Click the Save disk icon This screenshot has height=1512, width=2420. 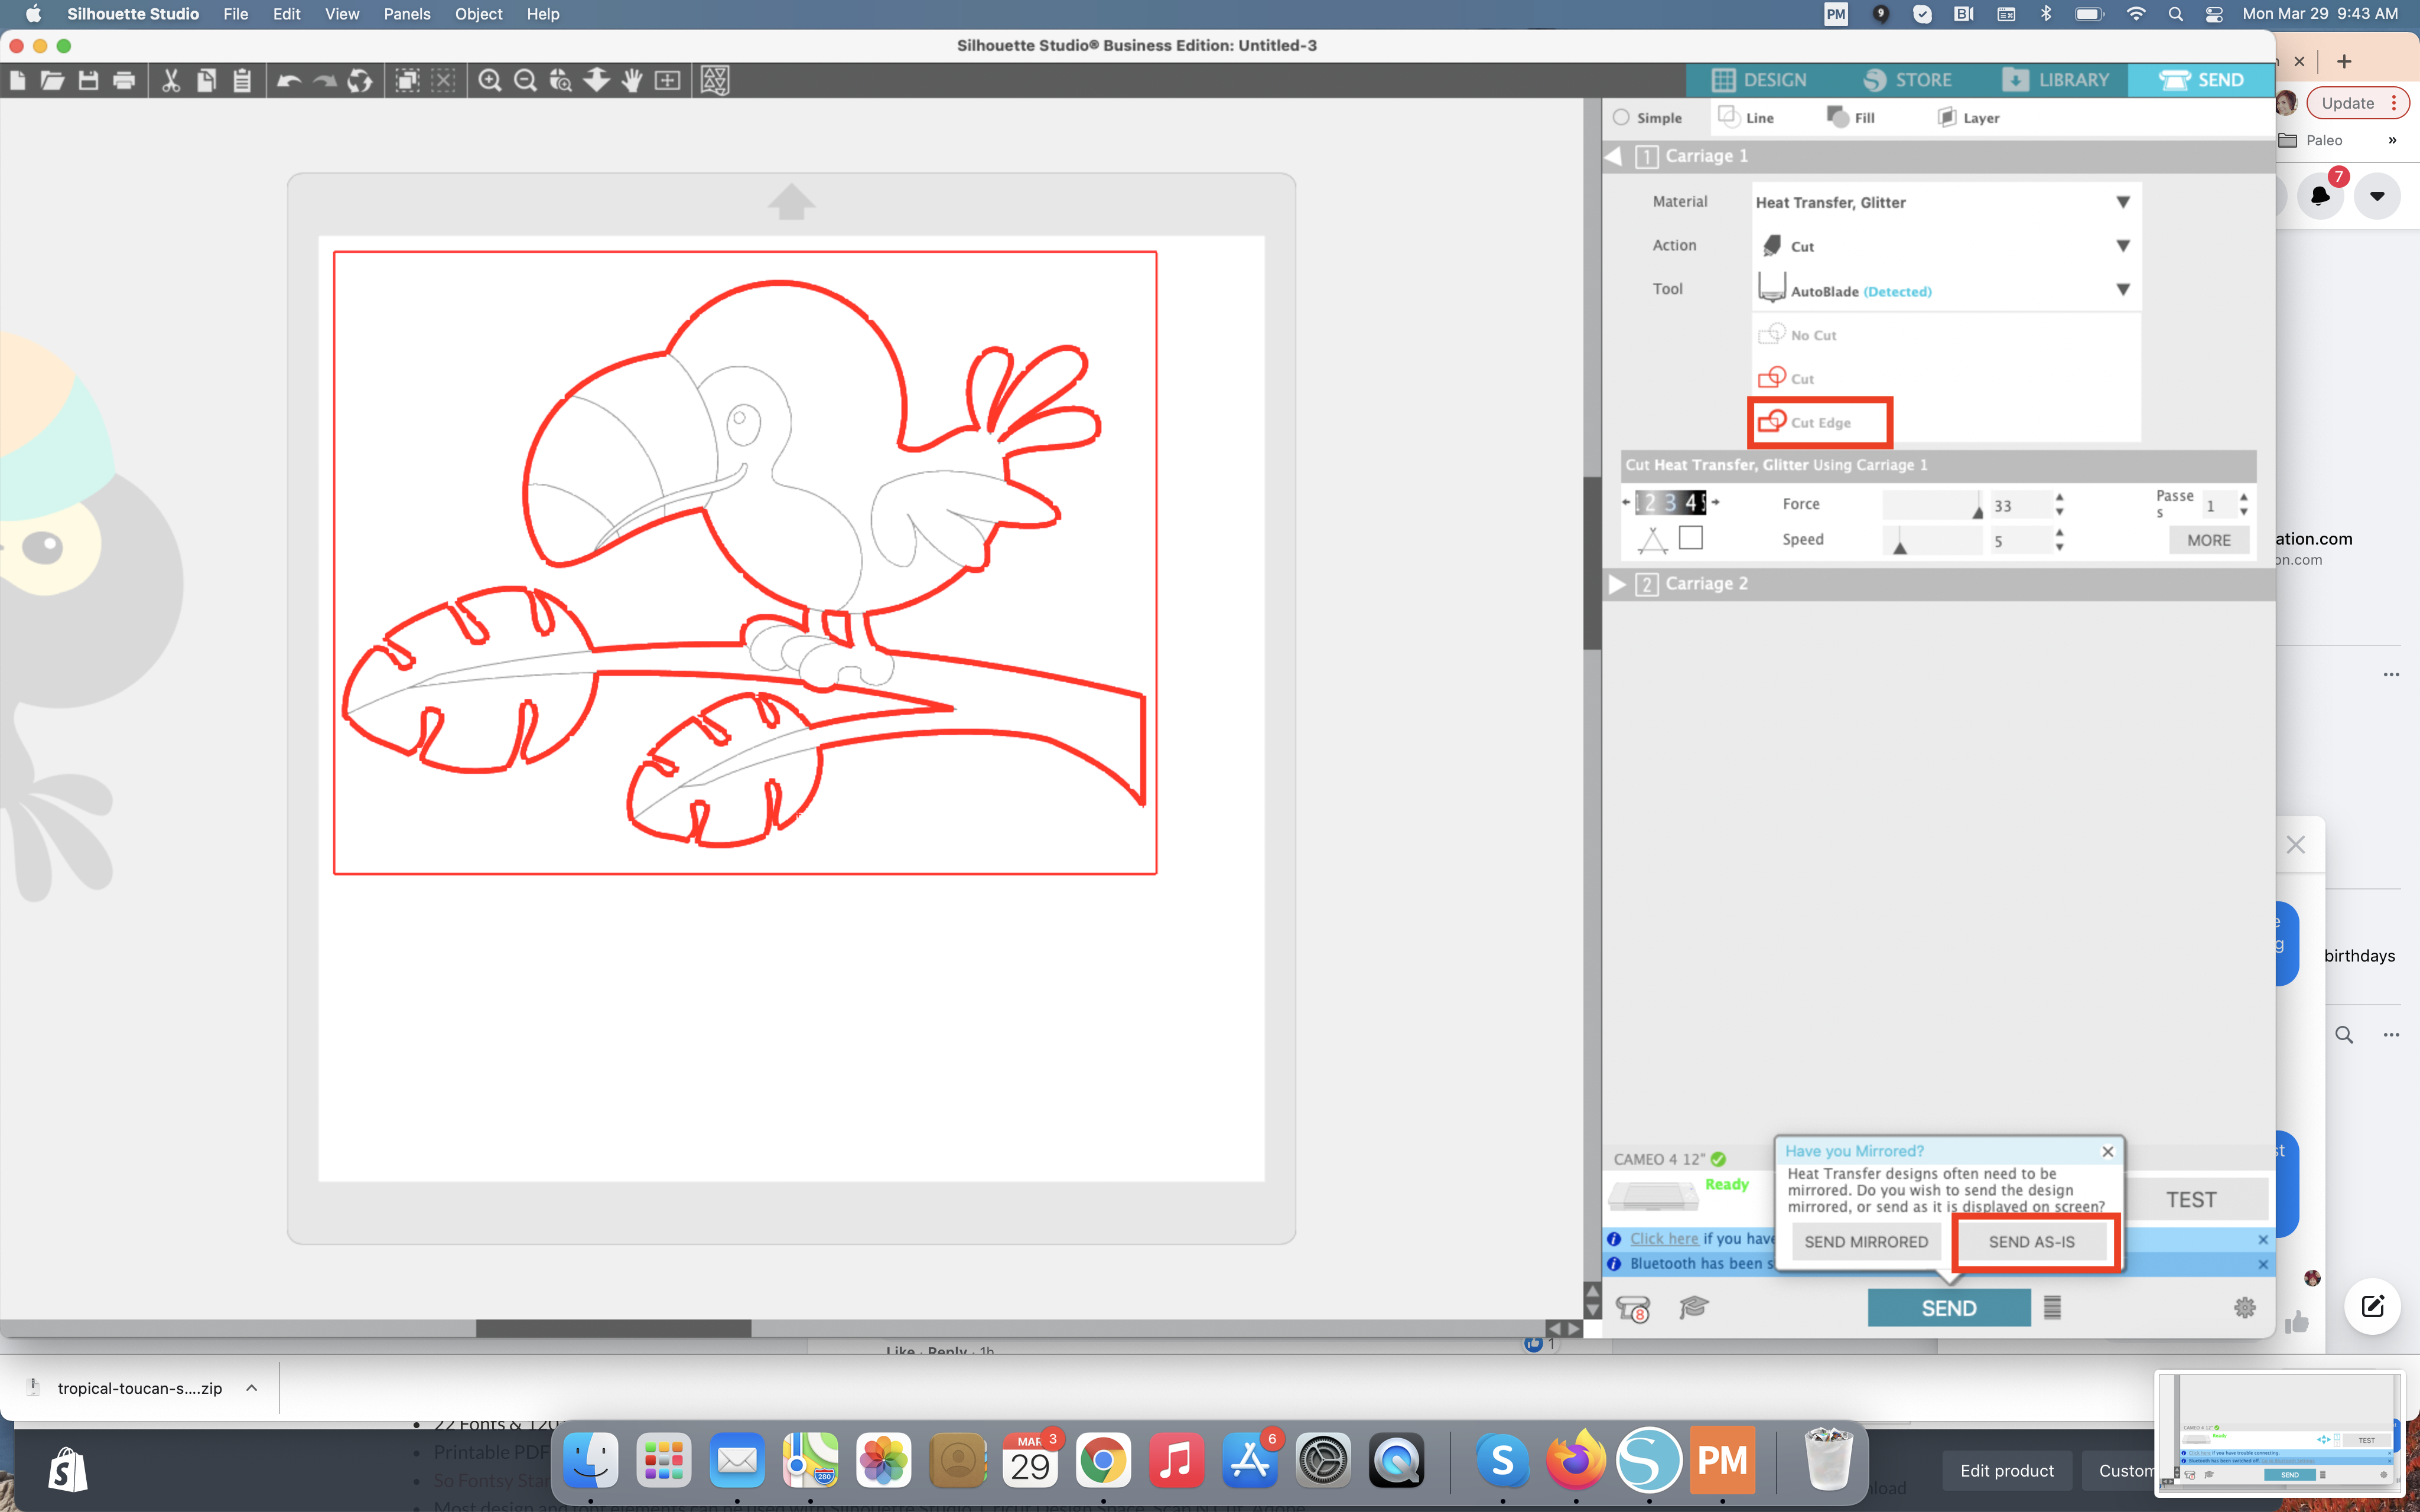pos(88,80)
